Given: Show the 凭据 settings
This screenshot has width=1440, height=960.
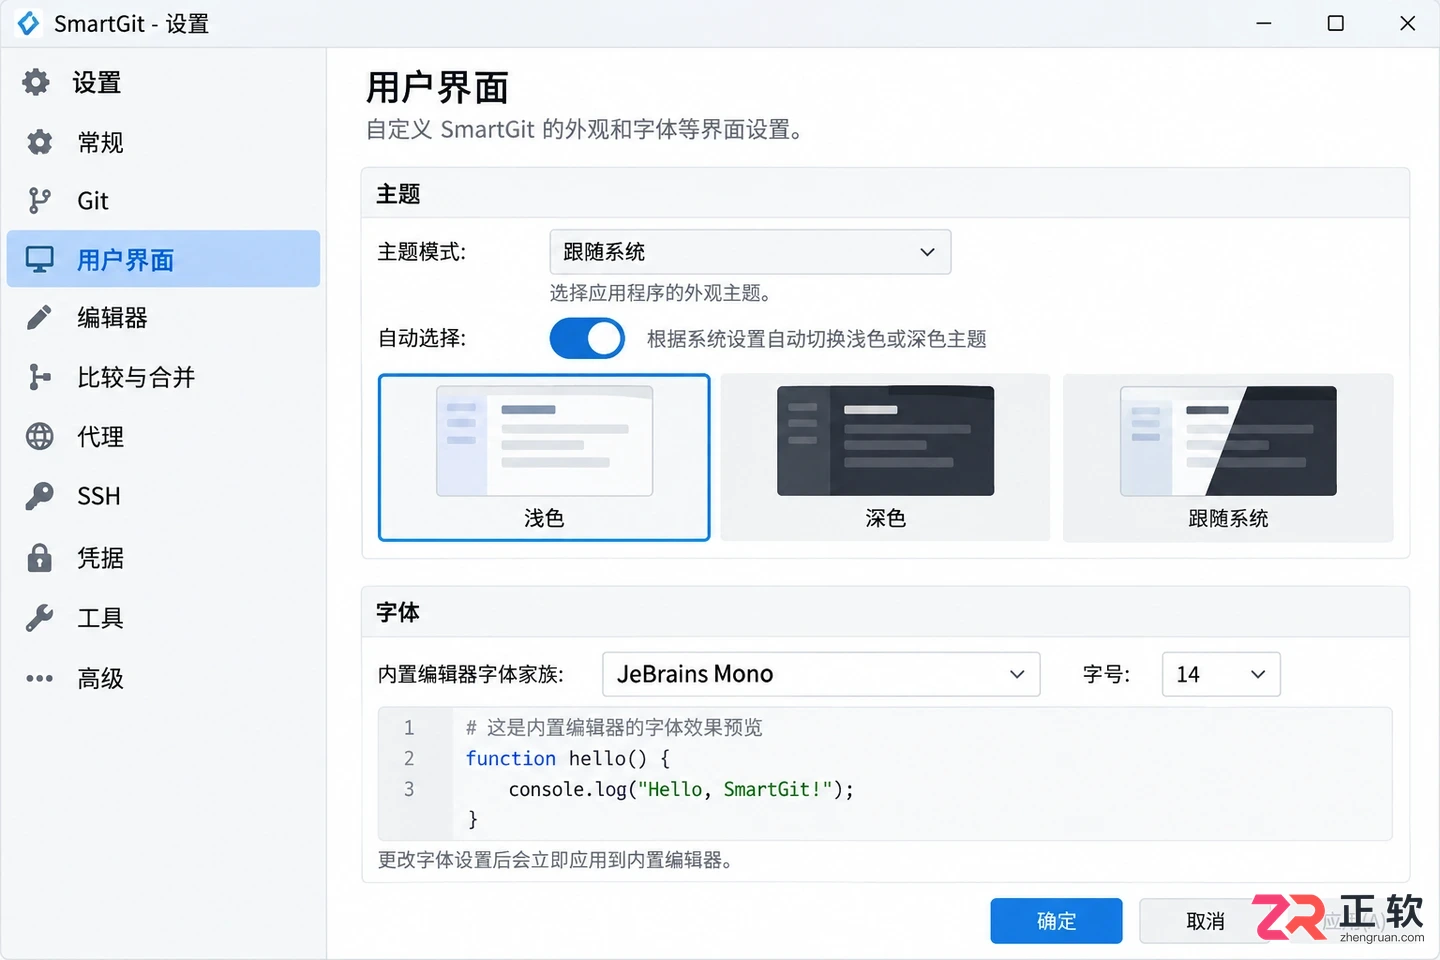Looking at the screenshot, I should 163,557.
